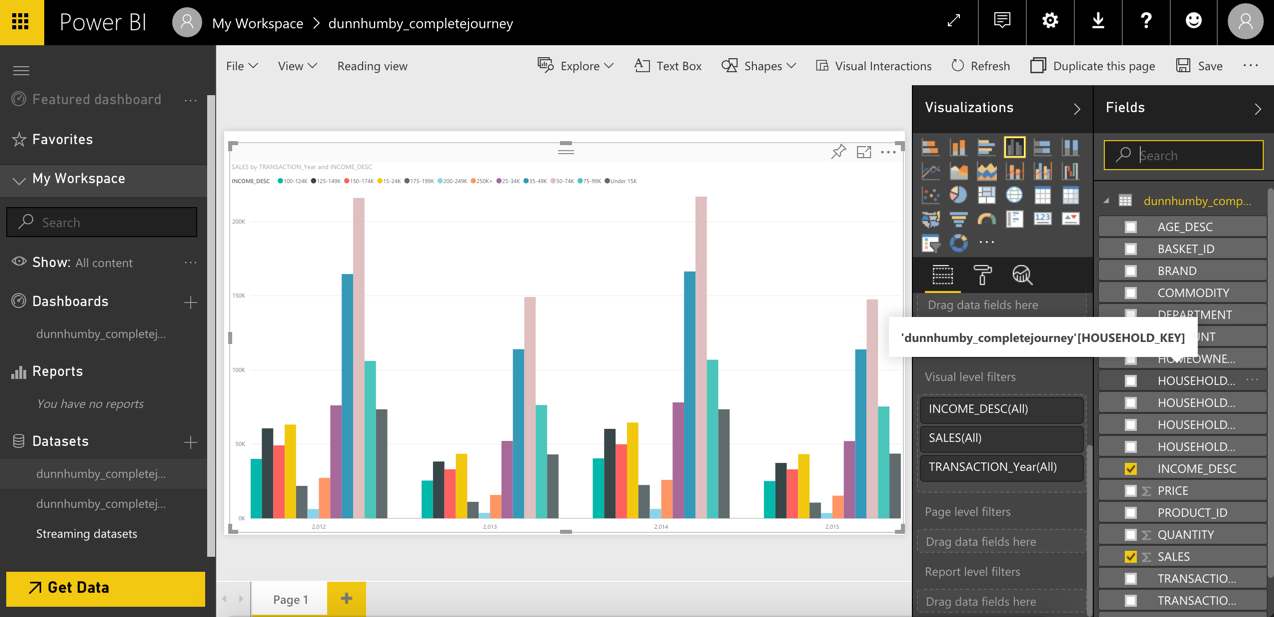This screenshot has width=1274, height=617.
Task: Click the Get Data button
Action: pyautogui.click(x=105, y=588)
